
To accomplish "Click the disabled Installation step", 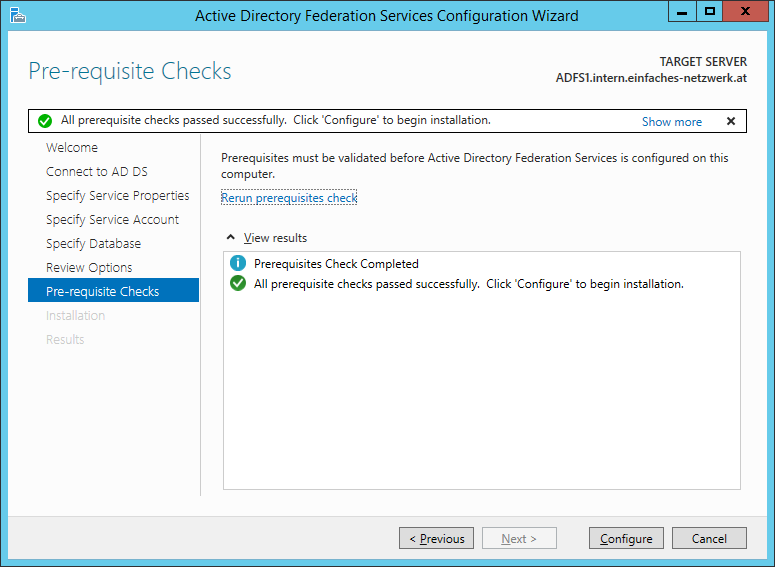I will 76,315.
